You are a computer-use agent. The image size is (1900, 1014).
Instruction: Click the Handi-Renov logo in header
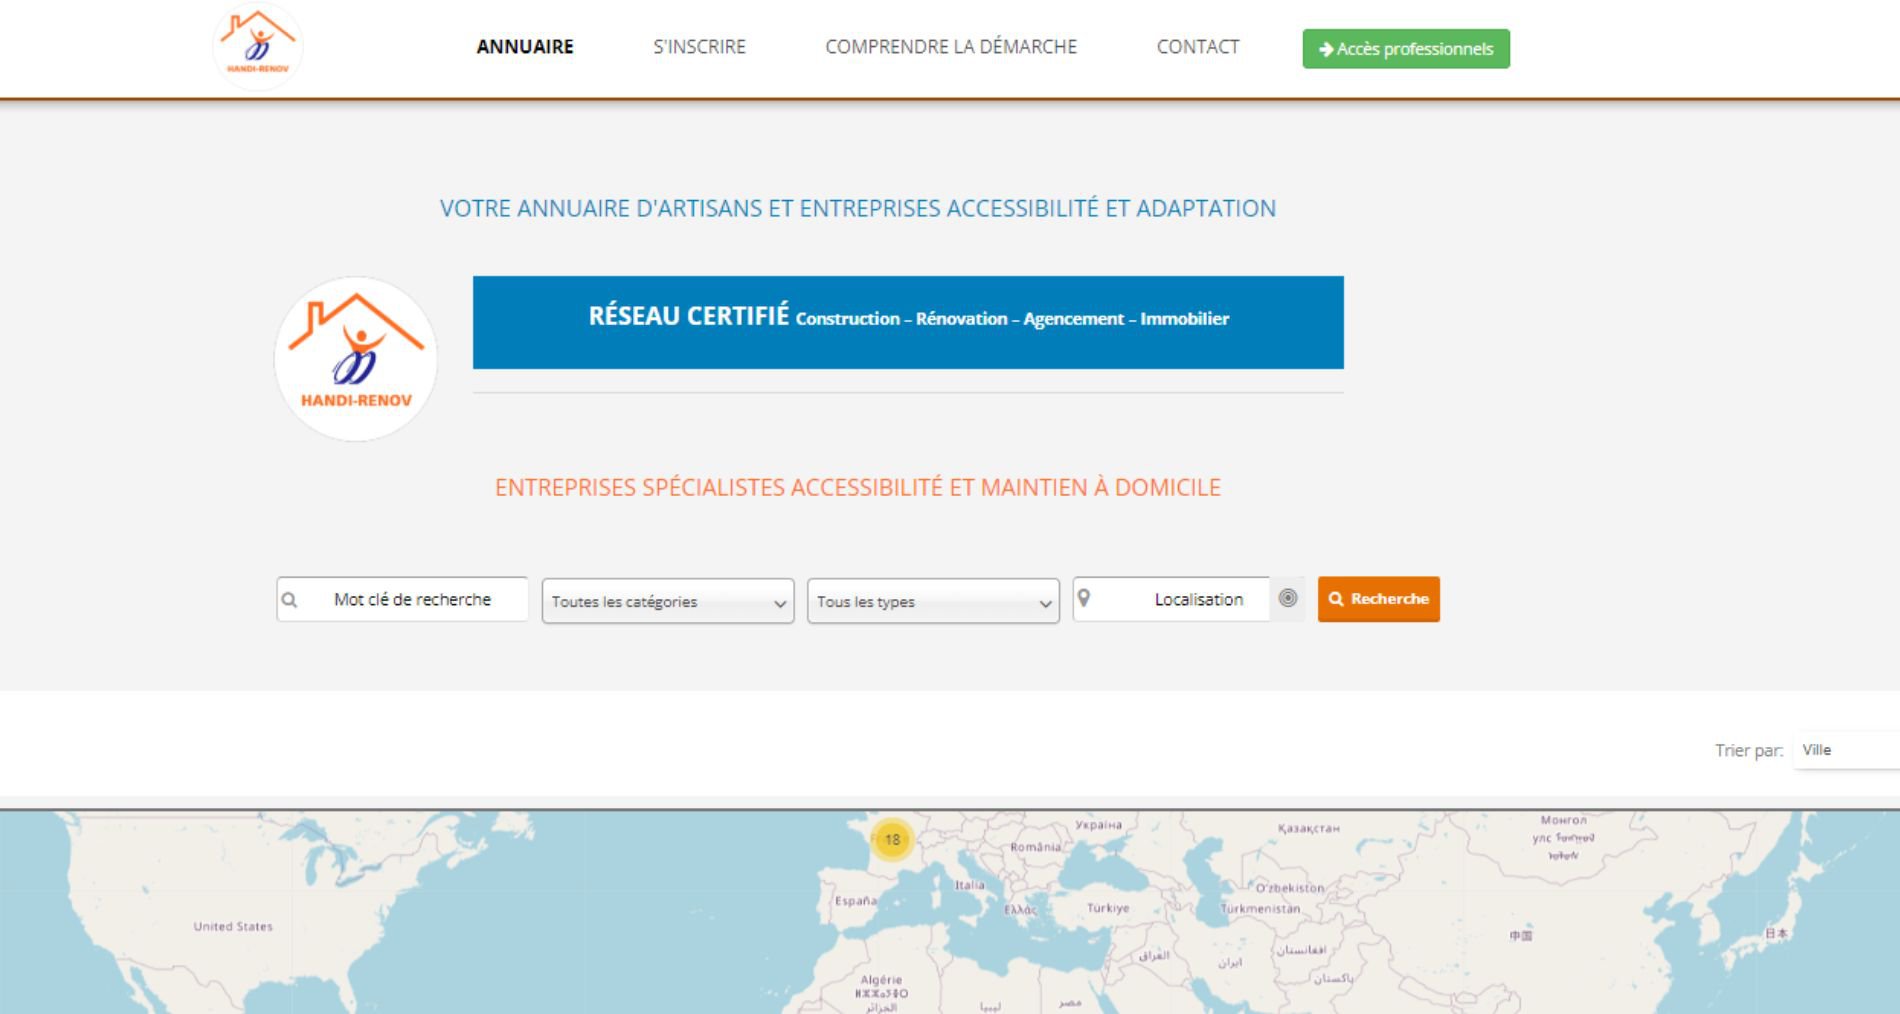click(258, 47)
